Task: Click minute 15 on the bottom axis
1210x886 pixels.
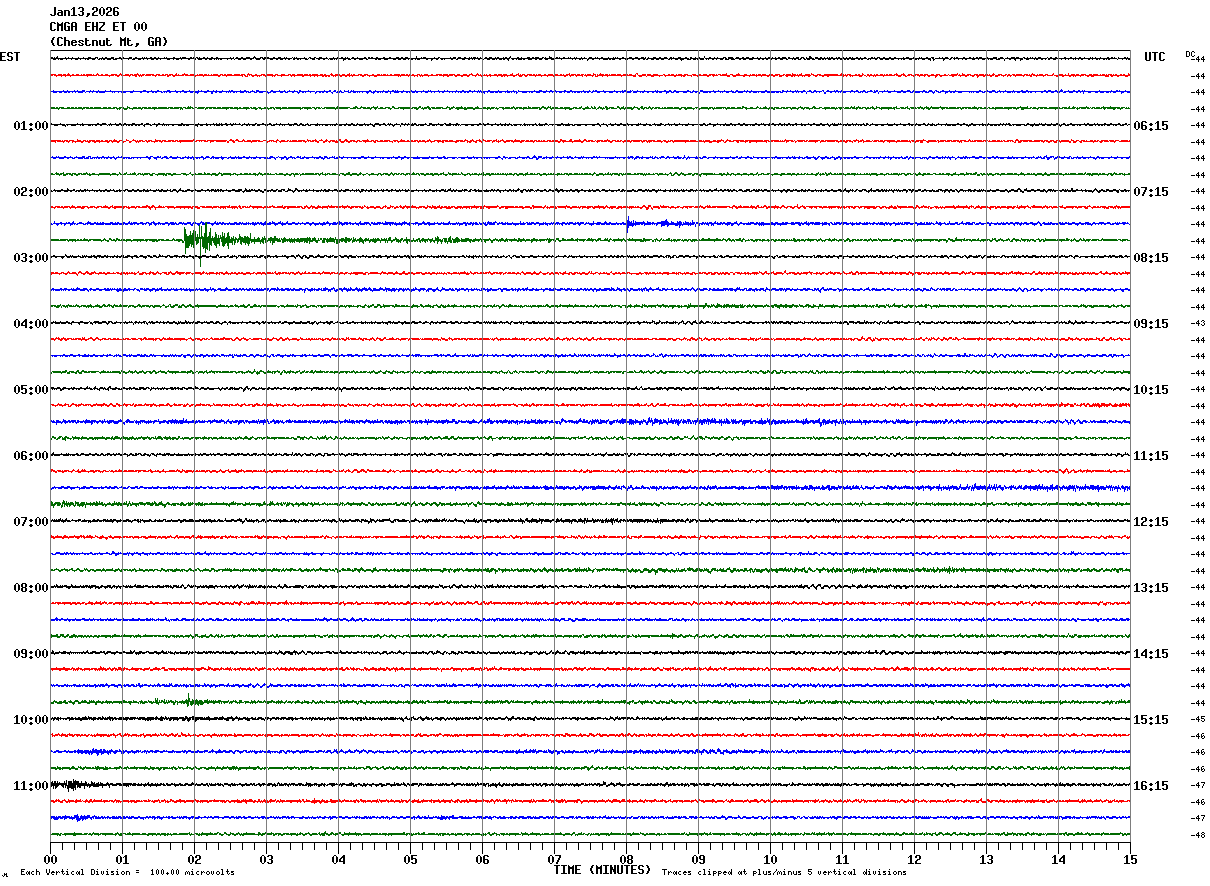Action: coord(1129,859)
